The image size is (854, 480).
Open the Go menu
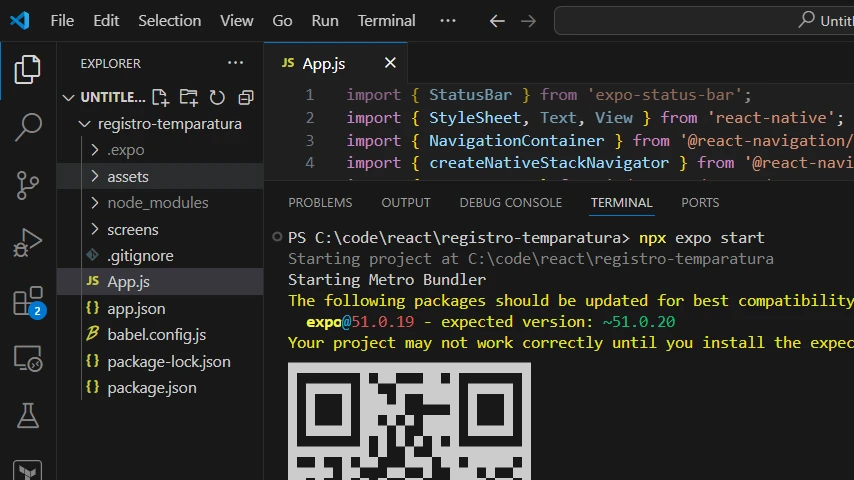(x=282, y=21)
